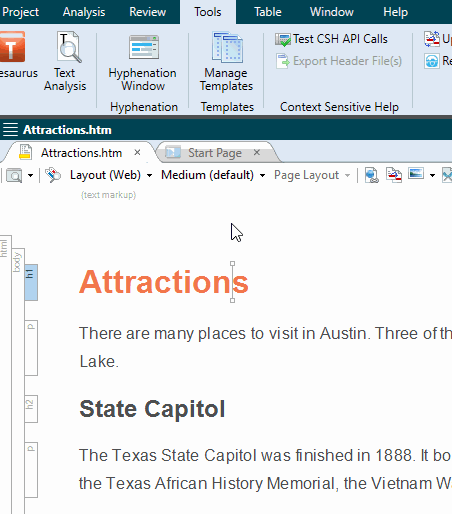Open the Thesaurus tool icon

(x=12, y=47)
